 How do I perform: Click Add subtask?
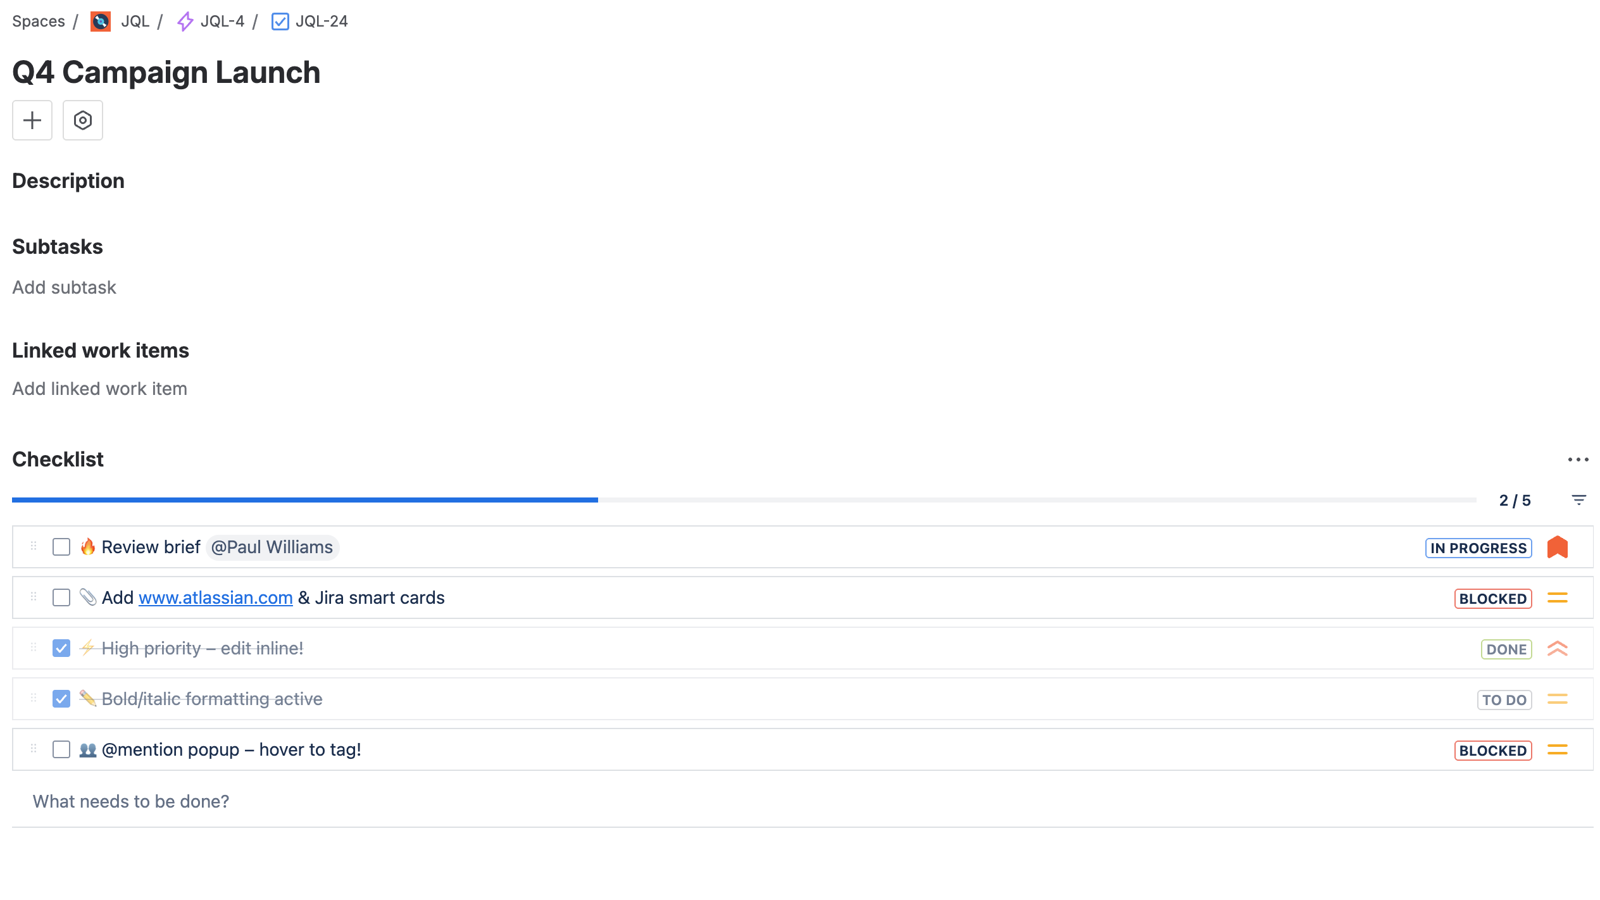pyautogui.click(x=64, y=288)
